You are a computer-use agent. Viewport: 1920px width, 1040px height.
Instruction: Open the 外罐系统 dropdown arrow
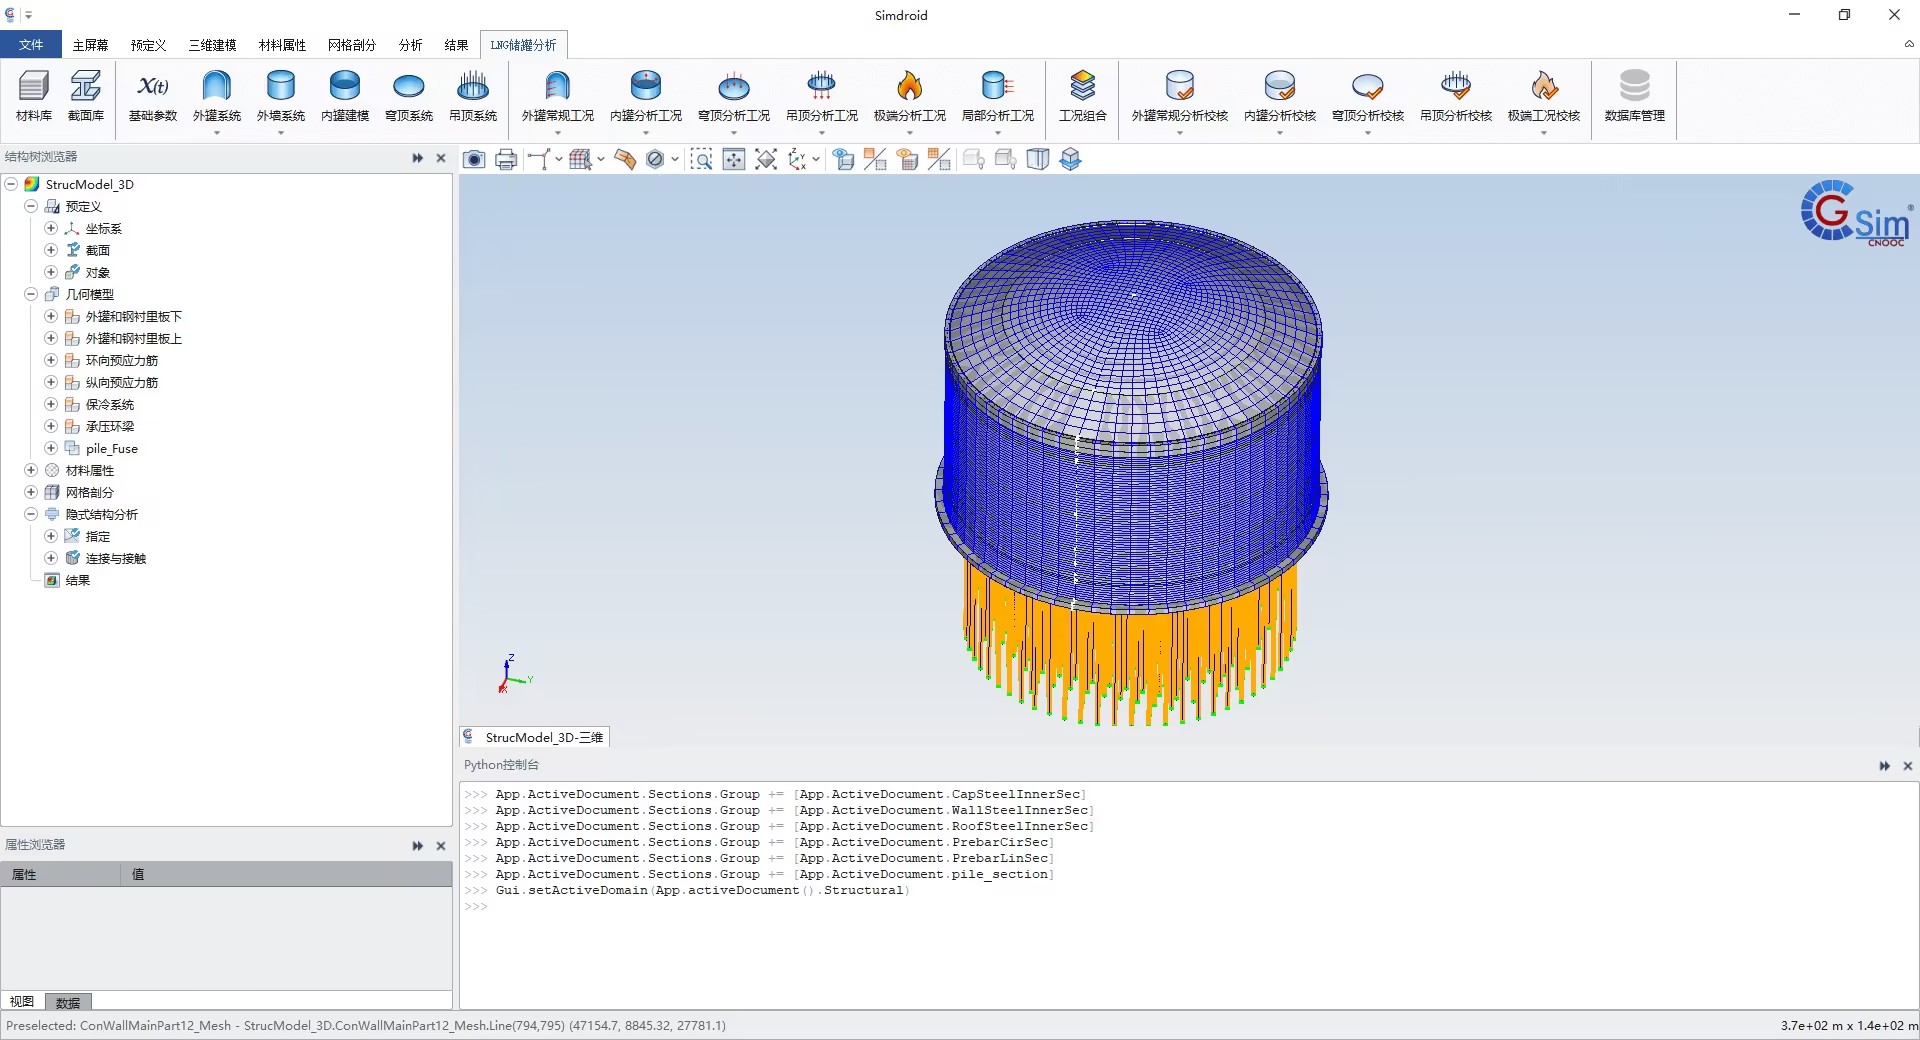pos(217,133)
